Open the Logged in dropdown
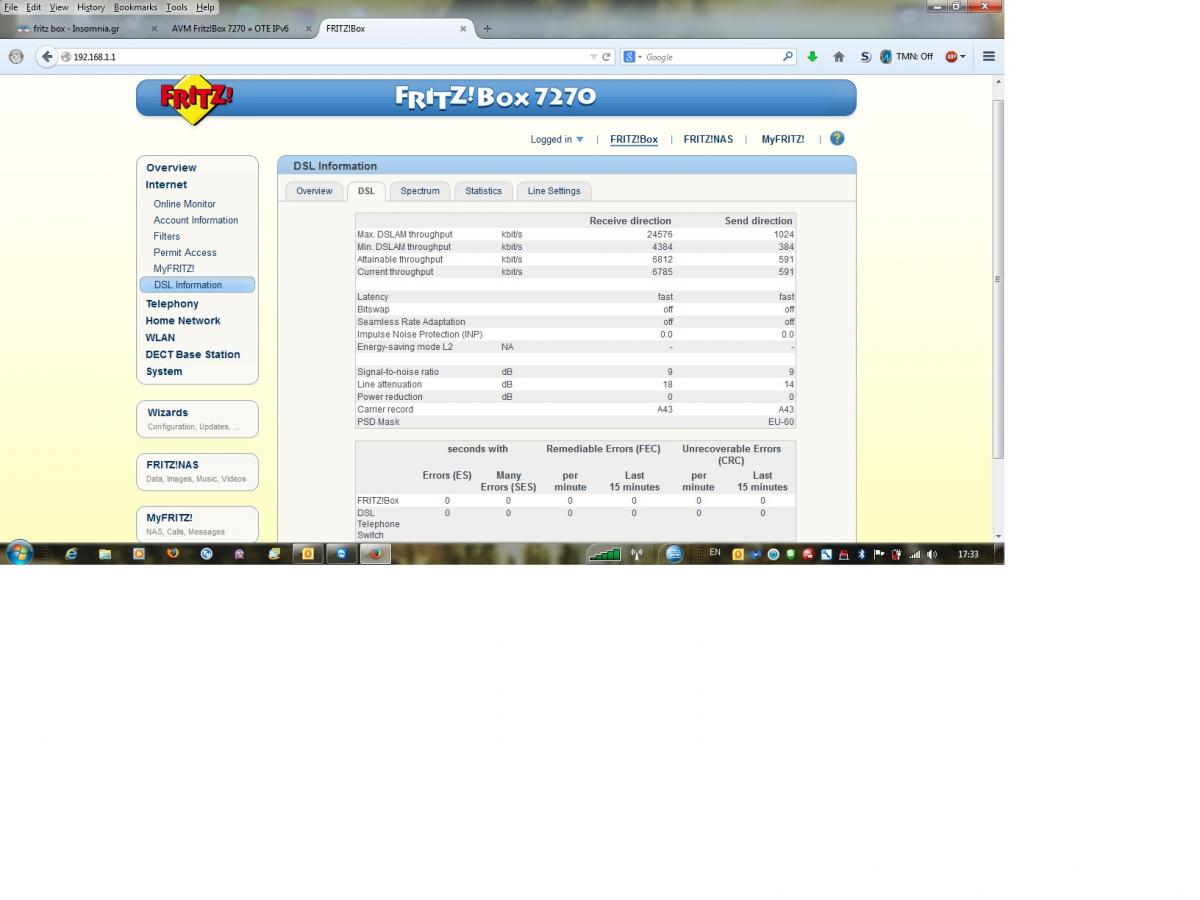Viewport: 1200px width, 900px height. click(x=557, y=139)
